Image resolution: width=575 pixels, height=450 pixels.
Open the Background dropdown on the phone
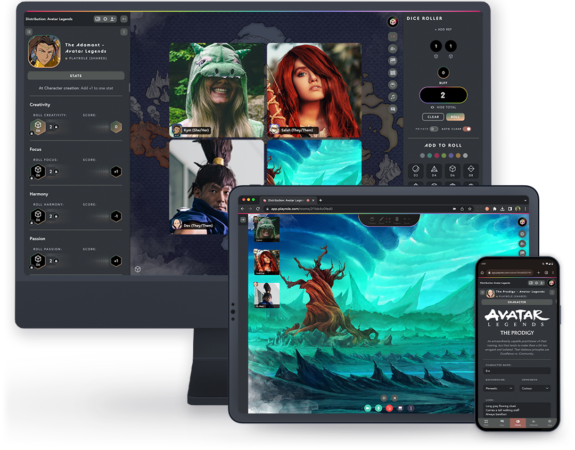[x=499, y=388]
